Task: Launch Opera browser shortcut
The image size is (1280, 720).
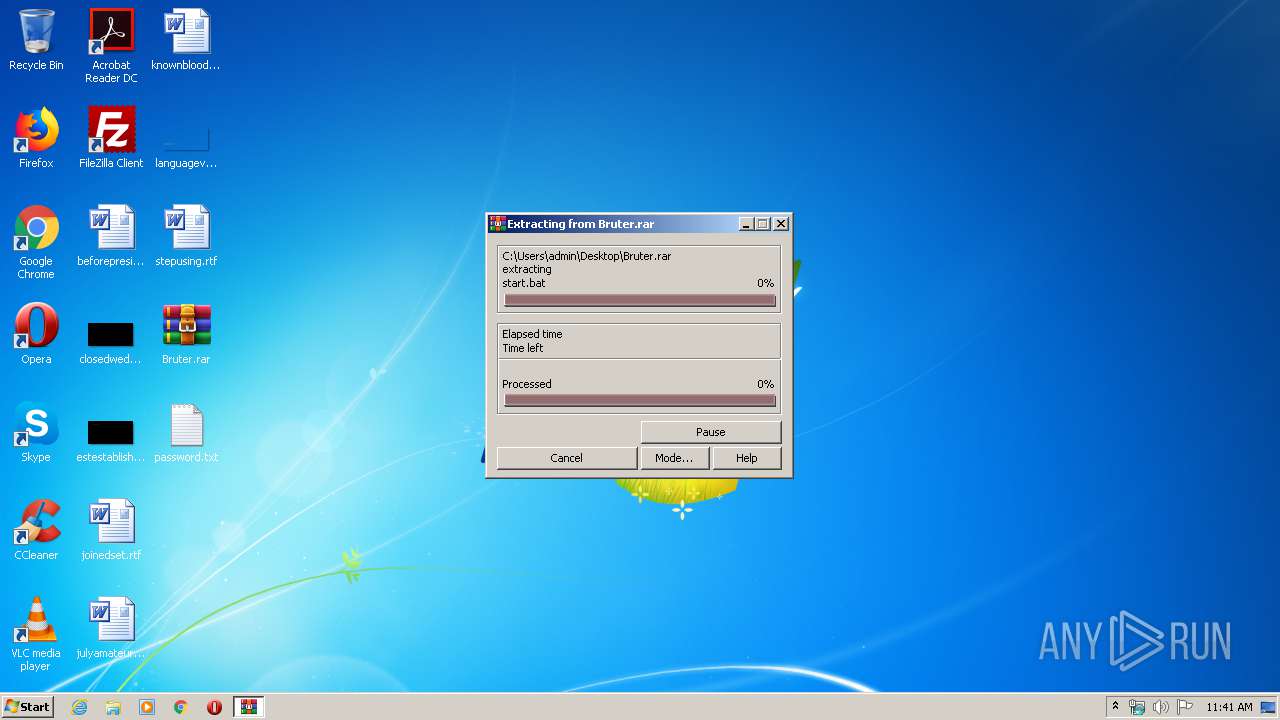Action: (x=36, y=335)
